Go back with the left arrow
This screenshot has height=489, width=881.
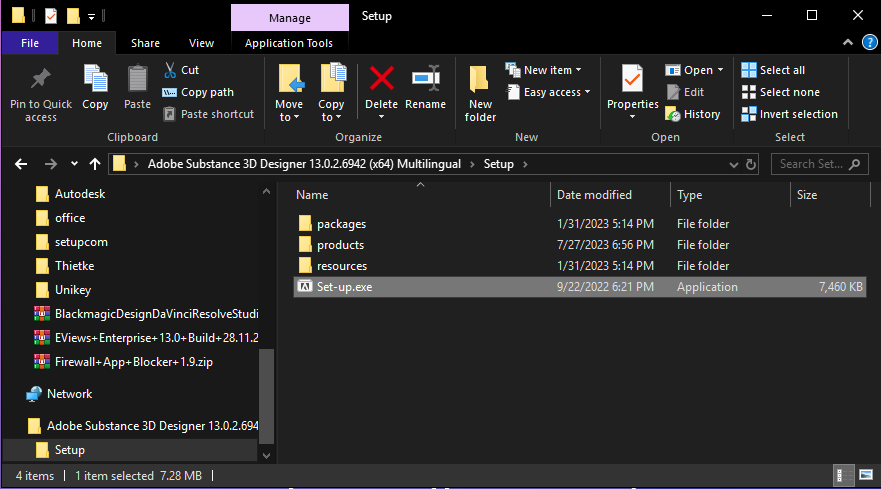(21, 164)
